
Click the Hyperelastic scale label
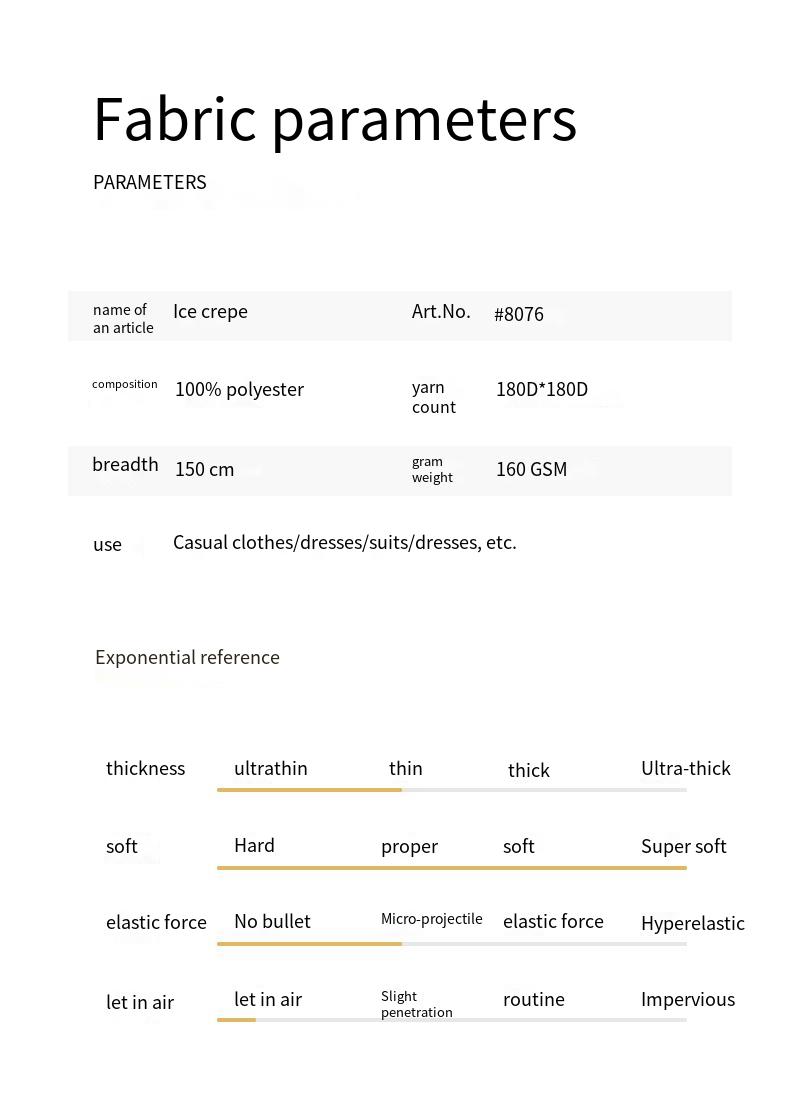(x=692, y=924)
